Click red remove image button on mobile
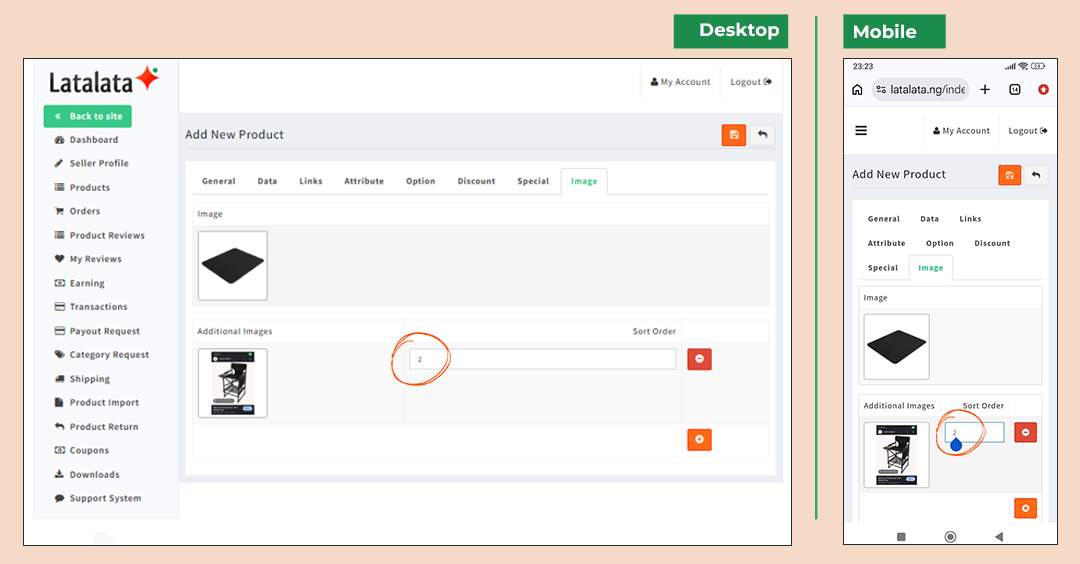This screenshot has width=1080, height=564. coord(1026,432)
